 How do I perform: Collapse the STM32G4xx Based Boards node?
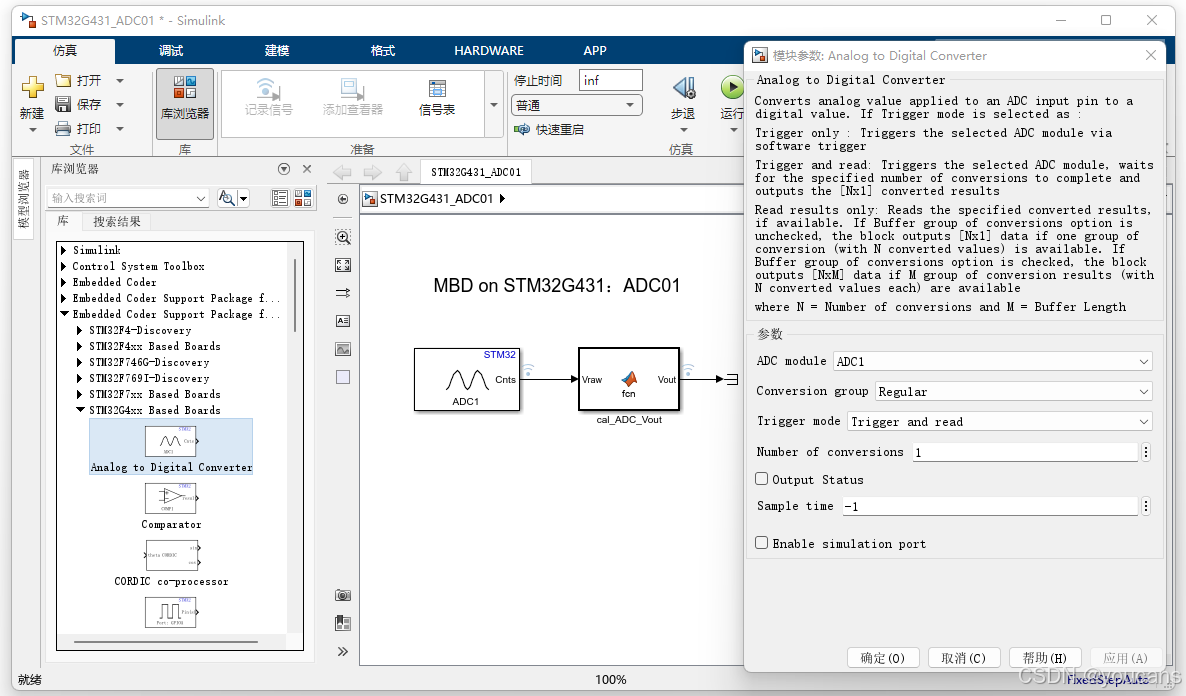point(80,410)
